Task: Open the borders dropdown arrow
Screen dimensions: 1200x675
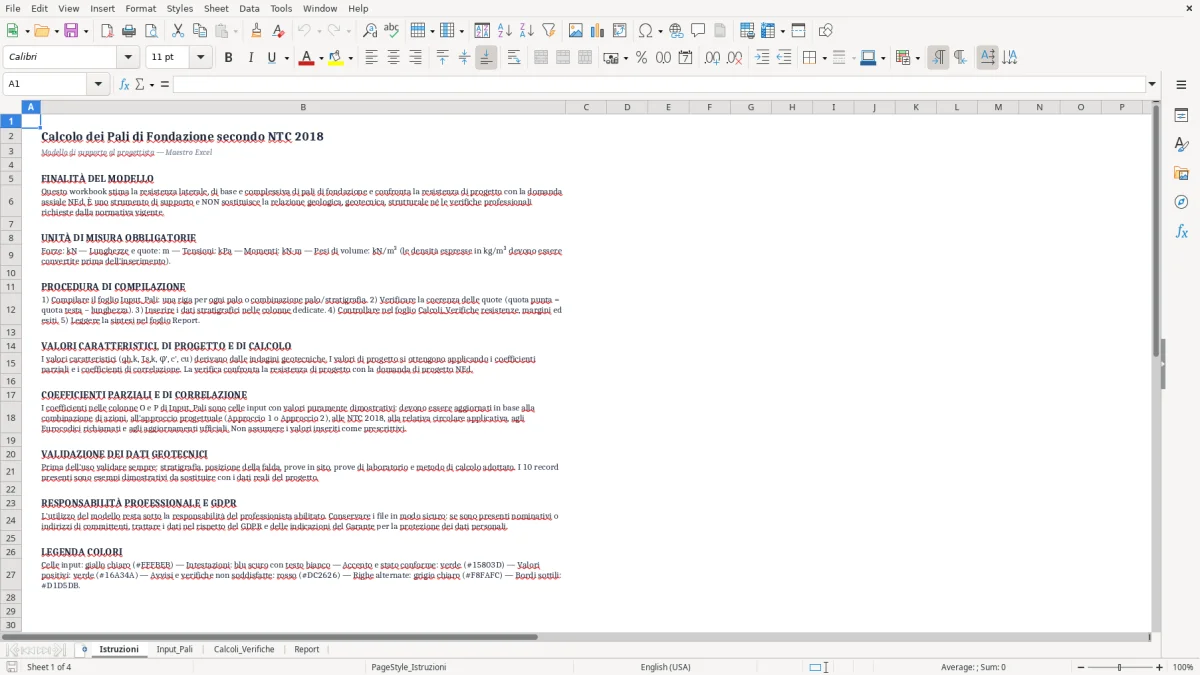Action: (824, 58)
